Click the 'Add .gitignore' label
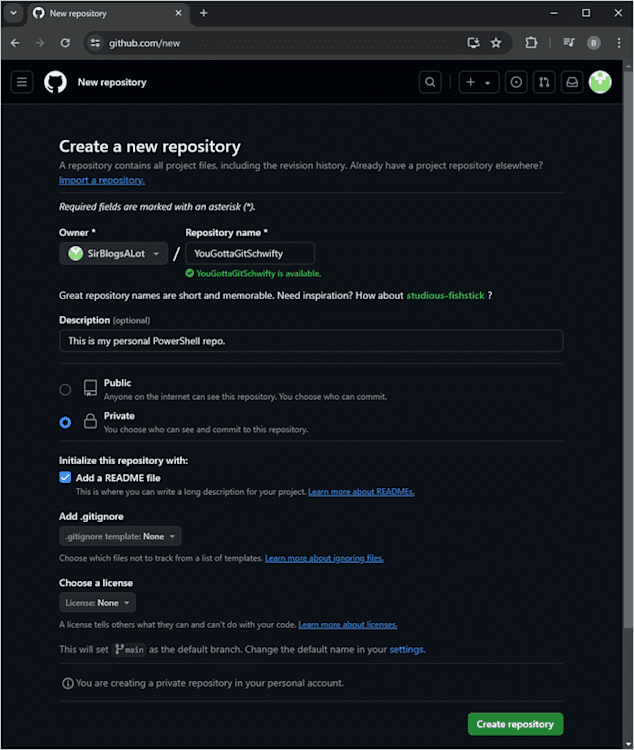This screenshot has height=750, width=634. [91, 517]
